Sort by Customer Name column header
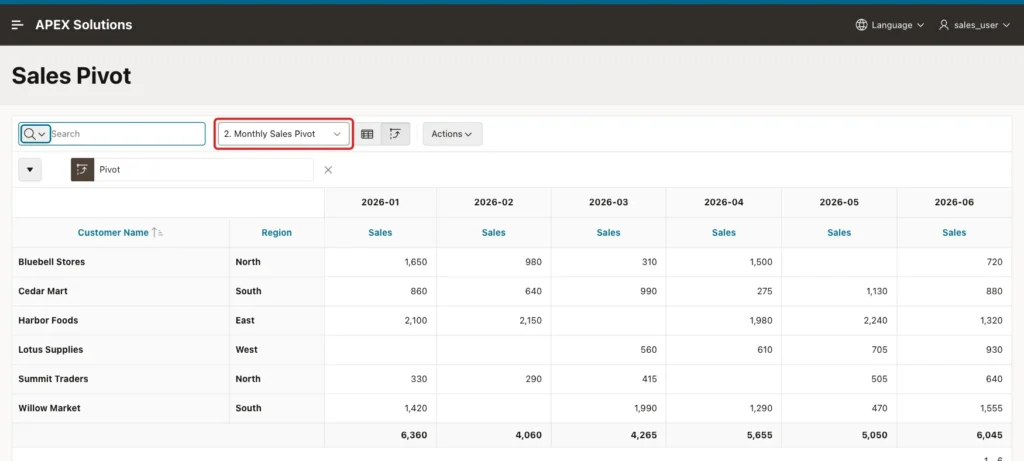The width and height of the screenshot is (1024, 461). [x=113, y=232]
